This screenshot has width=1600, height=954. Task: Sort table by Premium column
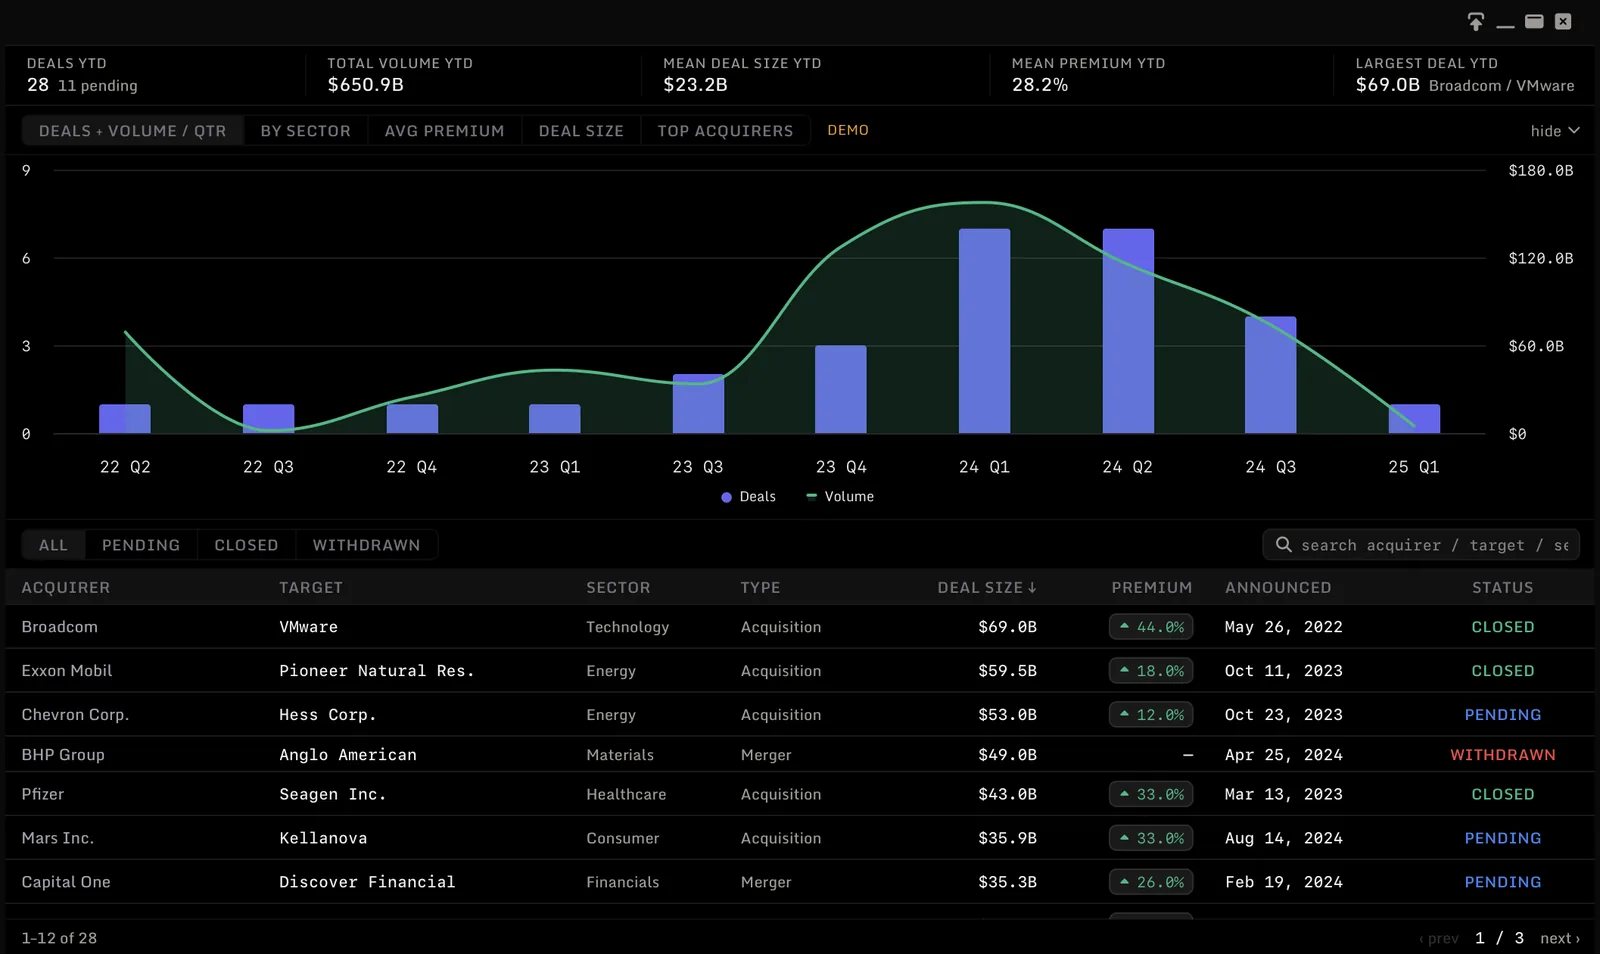1151,588
